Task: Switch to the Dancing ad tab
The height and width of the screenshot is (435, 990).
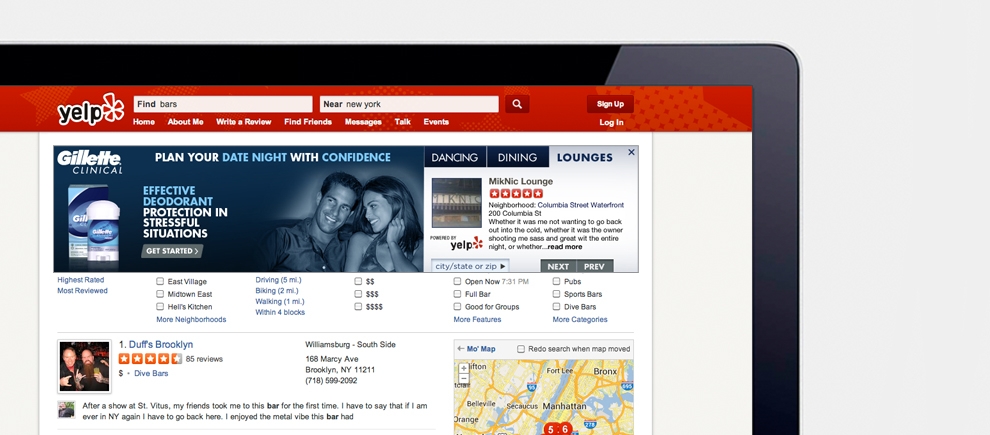Action: pyautogui.click(x=455, y=158)
